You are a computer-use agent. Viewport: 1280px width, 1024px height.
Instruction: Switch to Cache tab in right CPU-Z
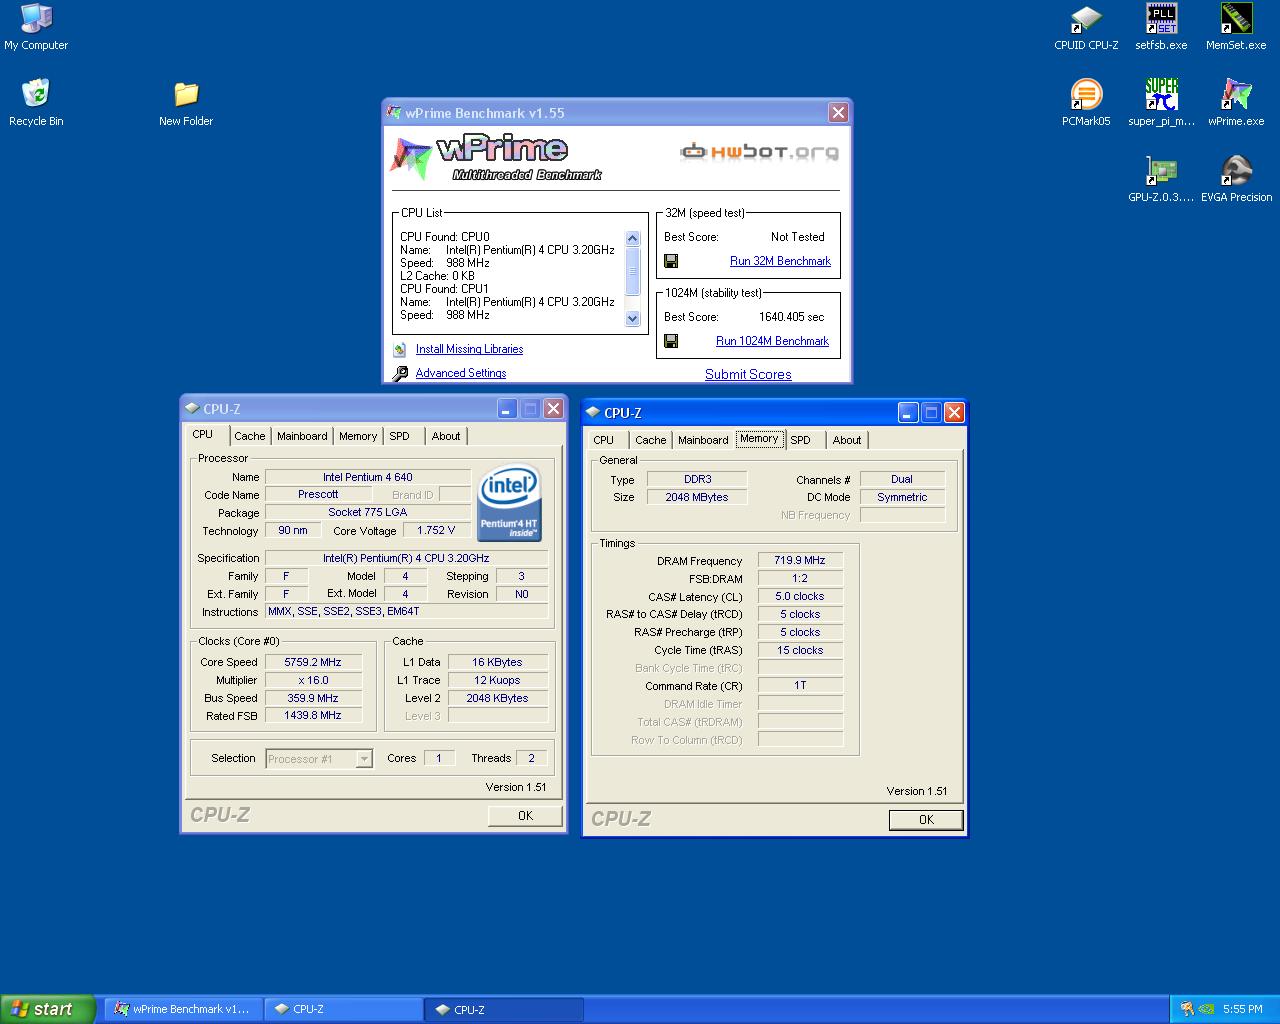coord(650,440)
